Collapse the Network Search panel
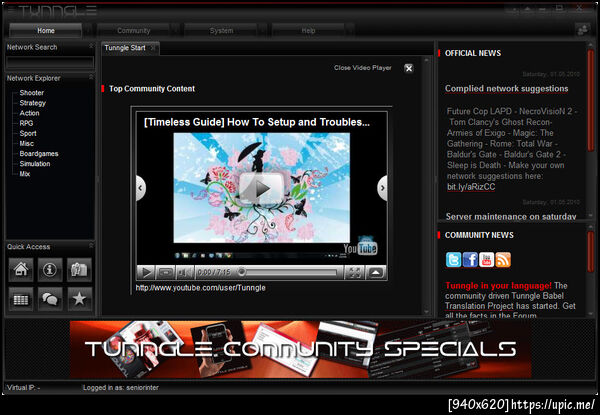The width and height of the screenshot is (600, 415). [91, 46]
